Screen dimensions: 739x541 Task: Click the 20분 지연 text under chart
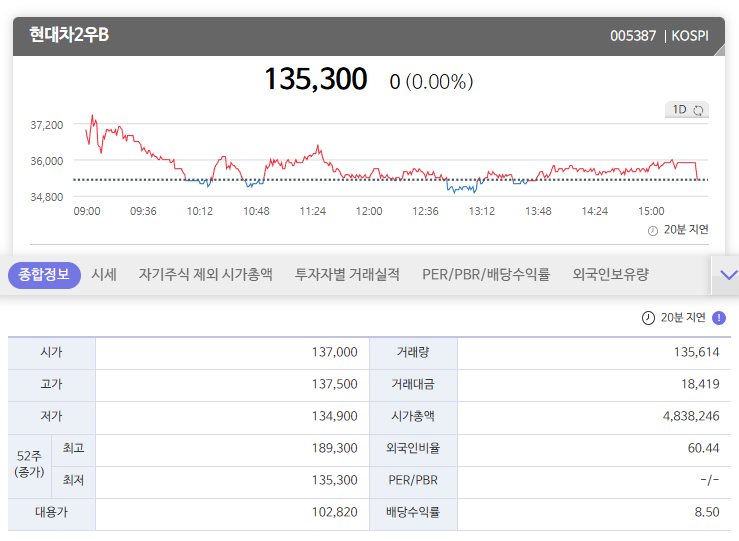[x=686, y=230]
